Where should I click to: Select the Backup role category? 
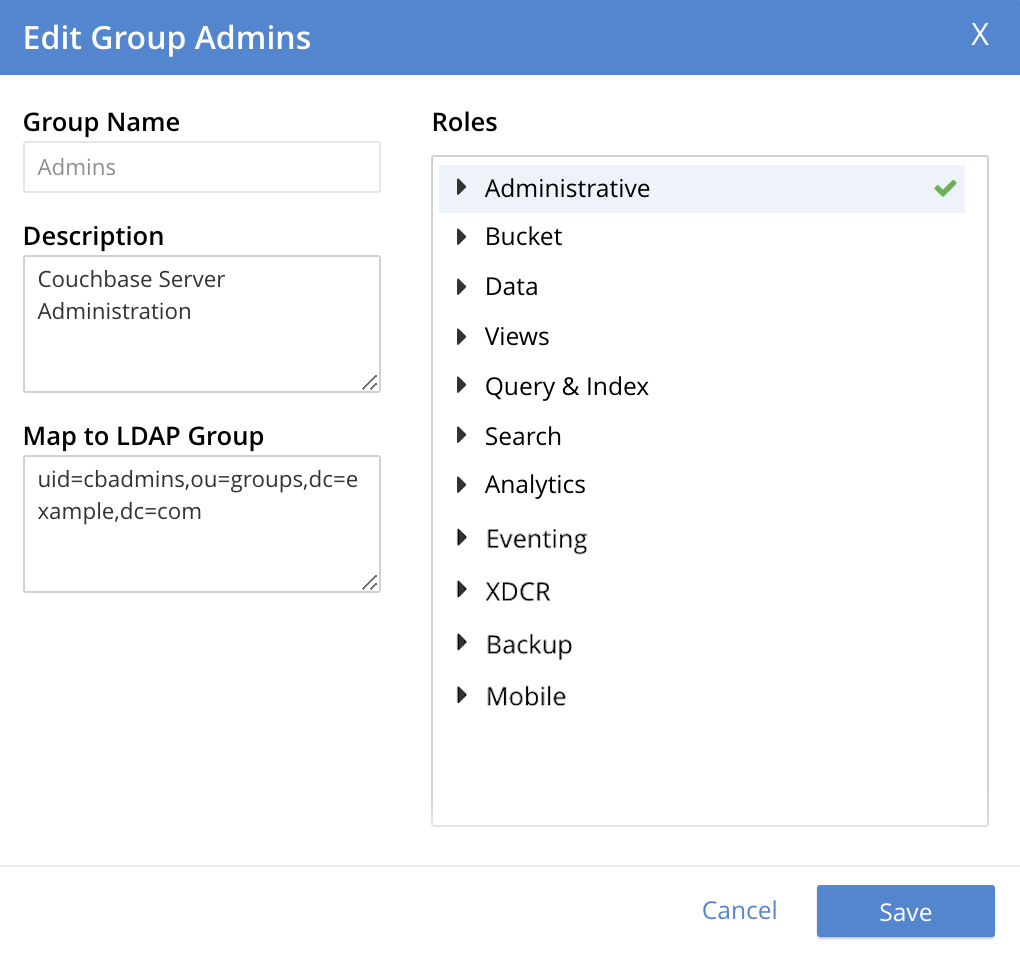click(529, 645)
